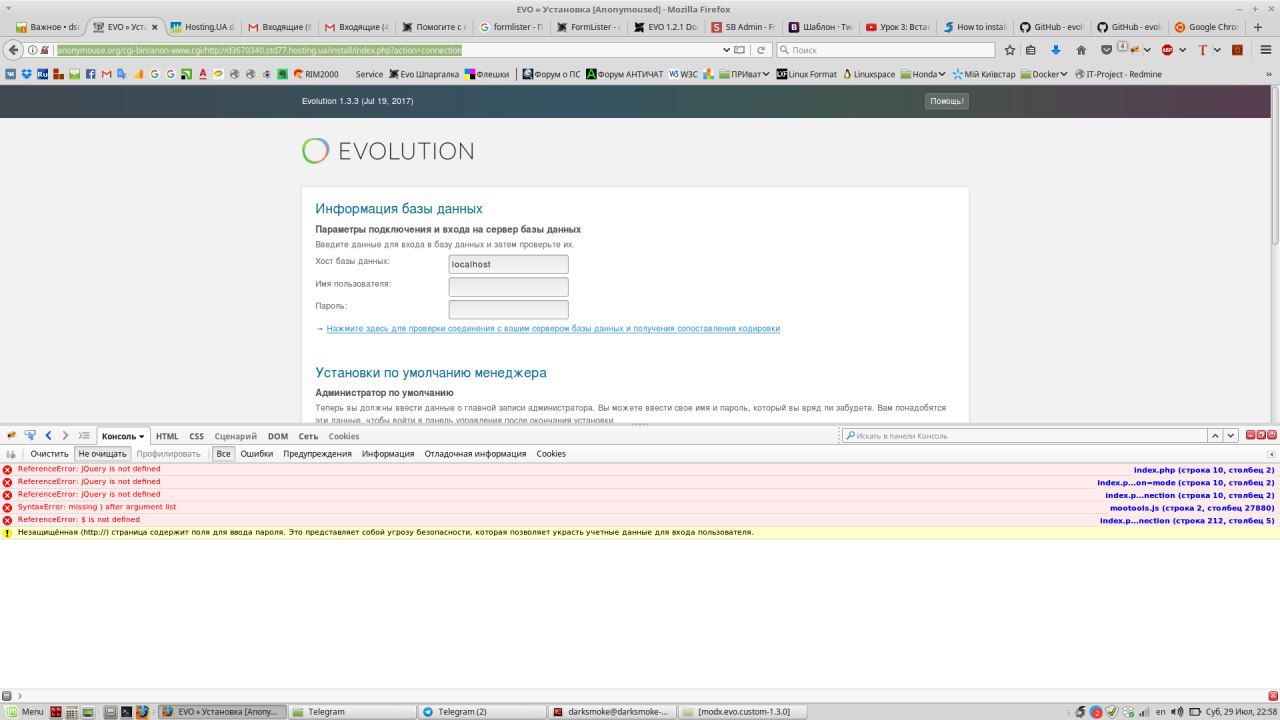Open the 'Evo Шпаргалка' bookmark
The width and height of the screenshot is (1280, 720).
click(423, 74)
